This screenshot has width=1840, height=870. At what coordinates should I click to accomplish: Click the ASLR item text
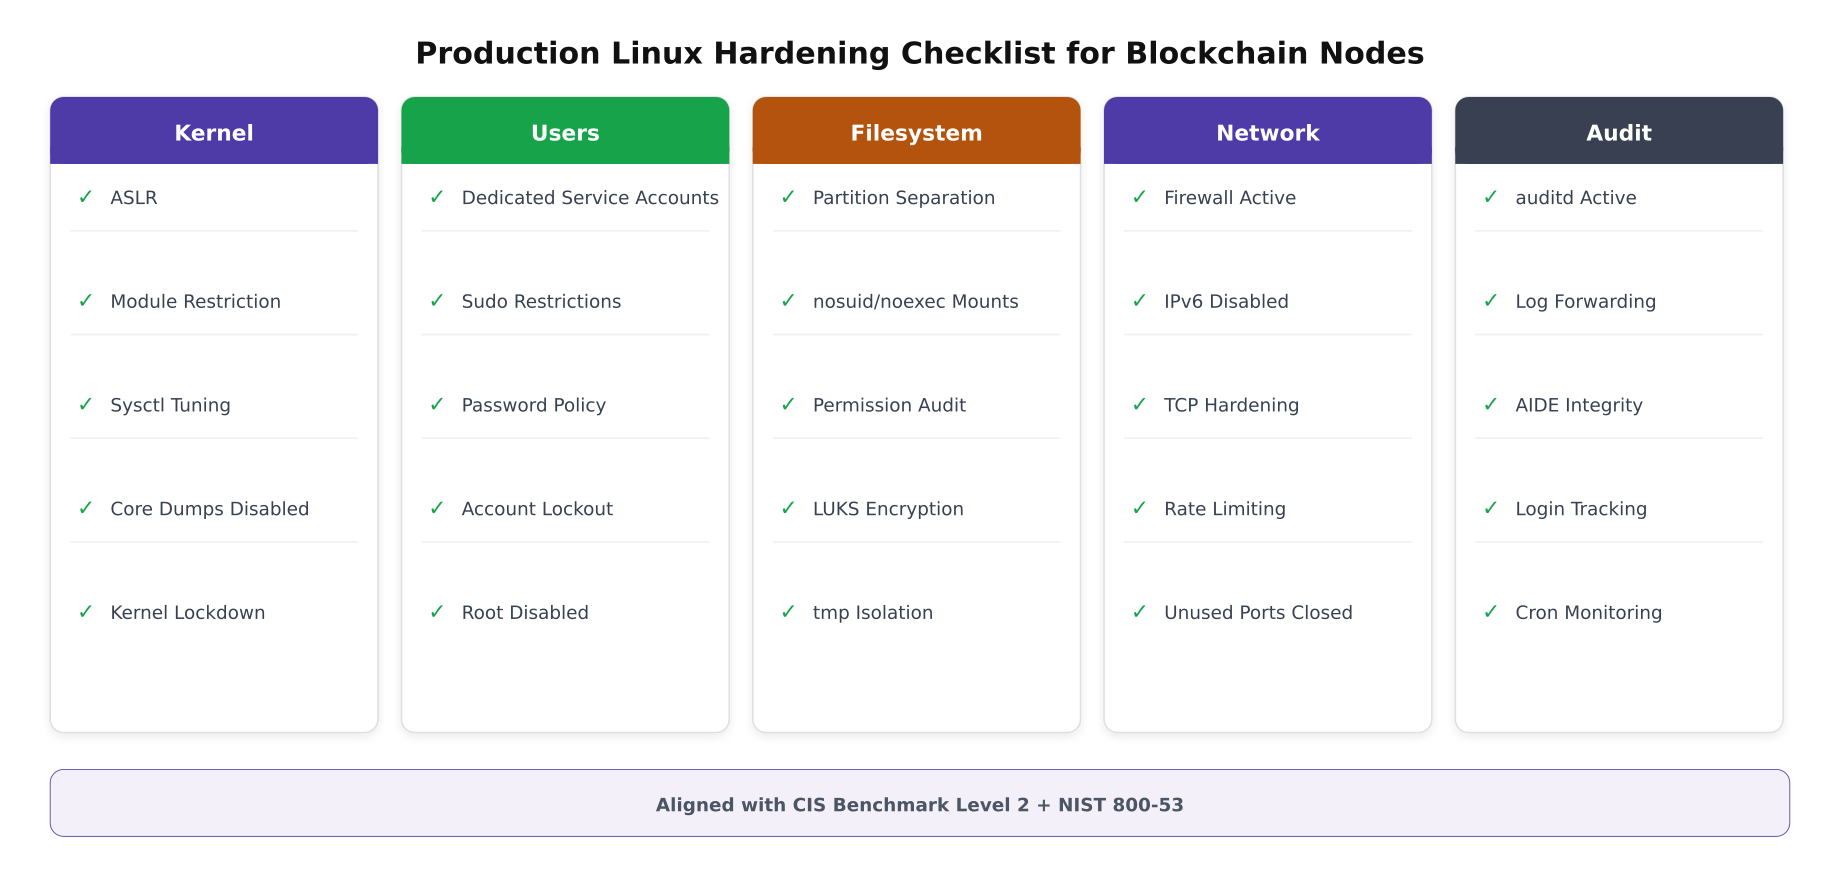click(134, 198)
